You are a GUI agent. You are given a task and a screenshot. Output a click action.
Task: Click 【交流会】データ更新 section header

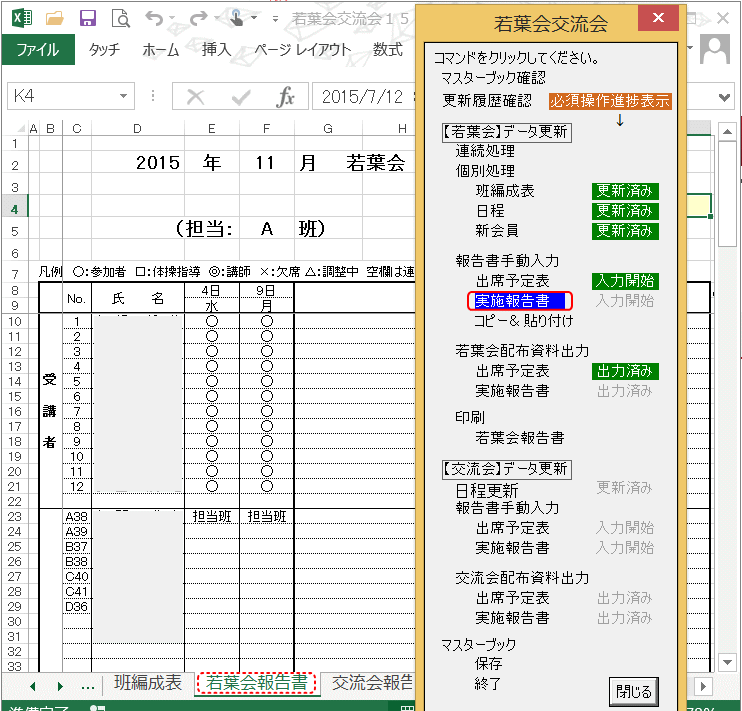507,469
